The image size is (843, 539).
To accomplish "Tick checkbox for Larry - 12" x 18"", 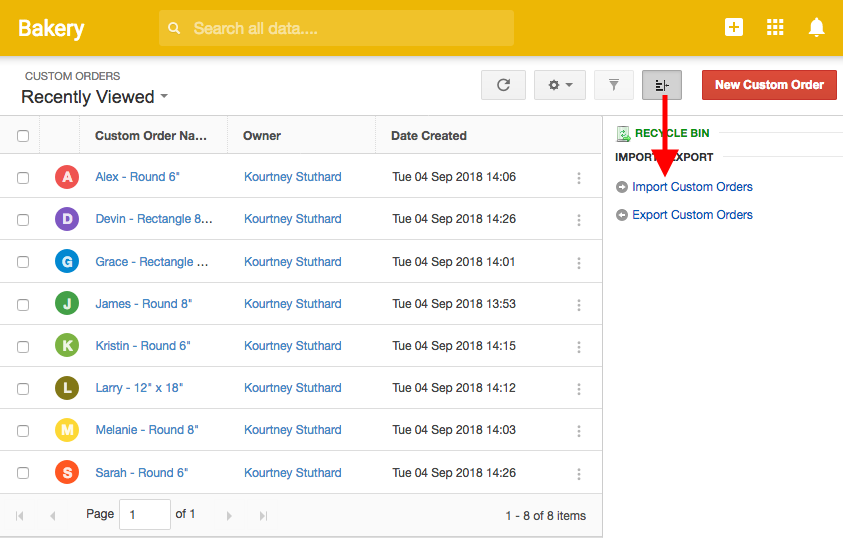I will (23, 389).
